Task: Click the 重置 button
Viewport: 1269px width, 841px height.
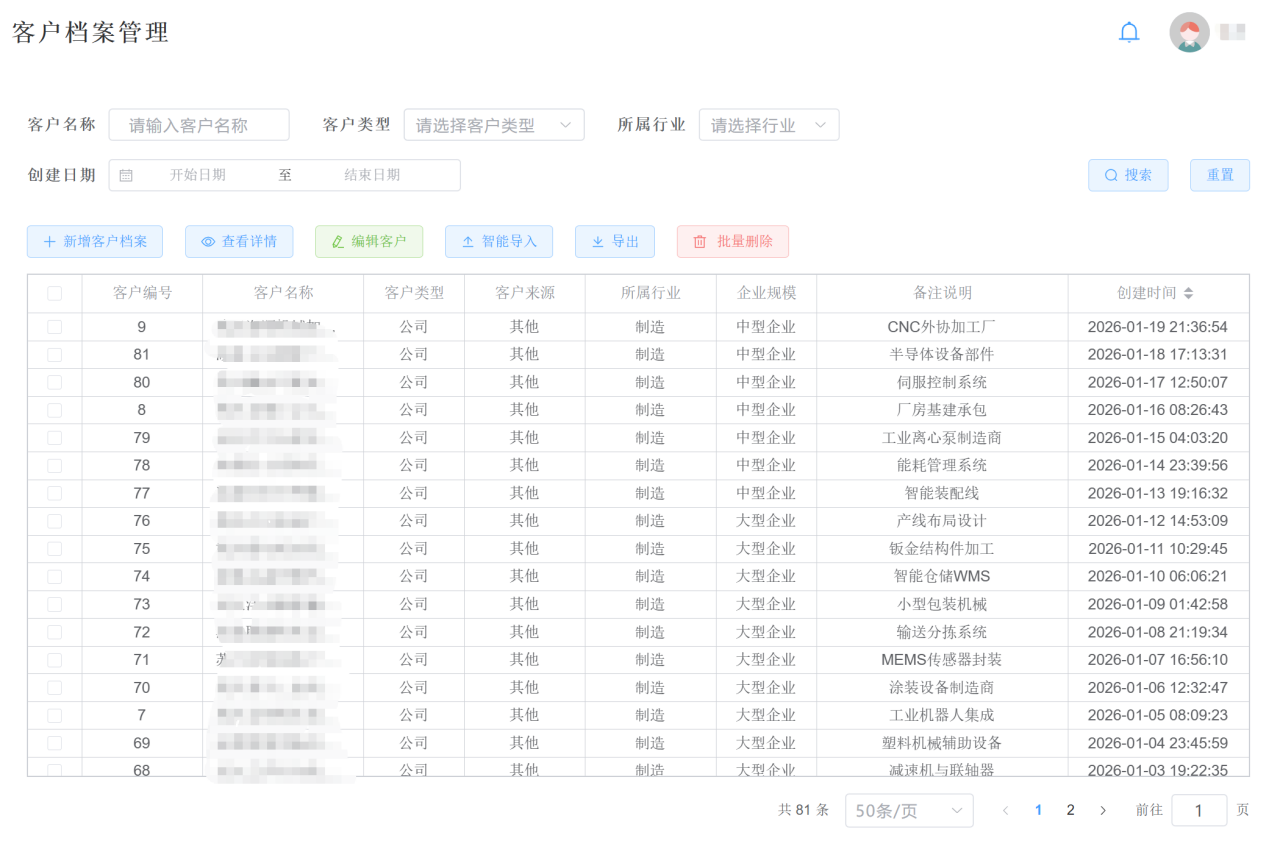Action: 1219,175
